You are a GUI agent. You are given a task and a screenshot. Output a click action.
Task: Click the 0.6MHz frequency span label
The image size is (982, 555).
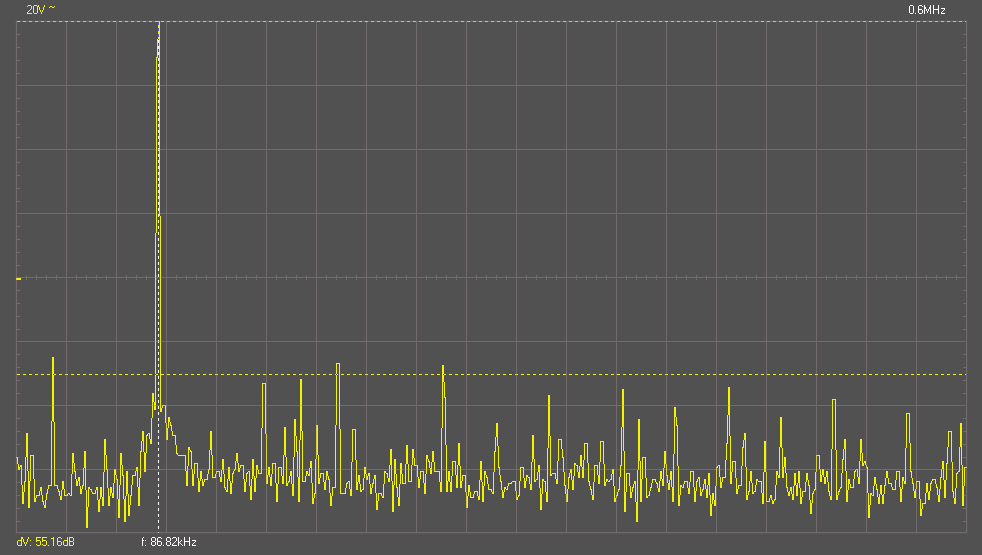pyautogui.click(x=926, y=9)
